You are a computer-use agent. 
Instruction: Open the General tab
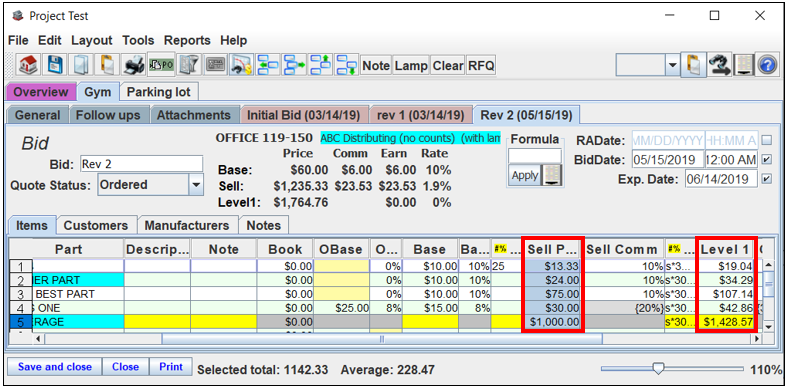(37, 115)
